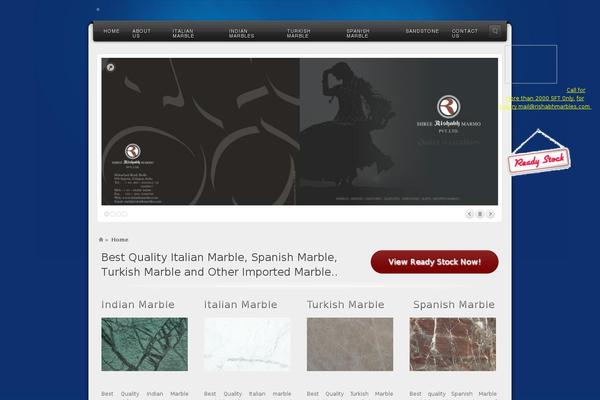Open the Spanish Marble menu item
The width and height of the screenshot is (600, 400).
[x=358, y=33]
